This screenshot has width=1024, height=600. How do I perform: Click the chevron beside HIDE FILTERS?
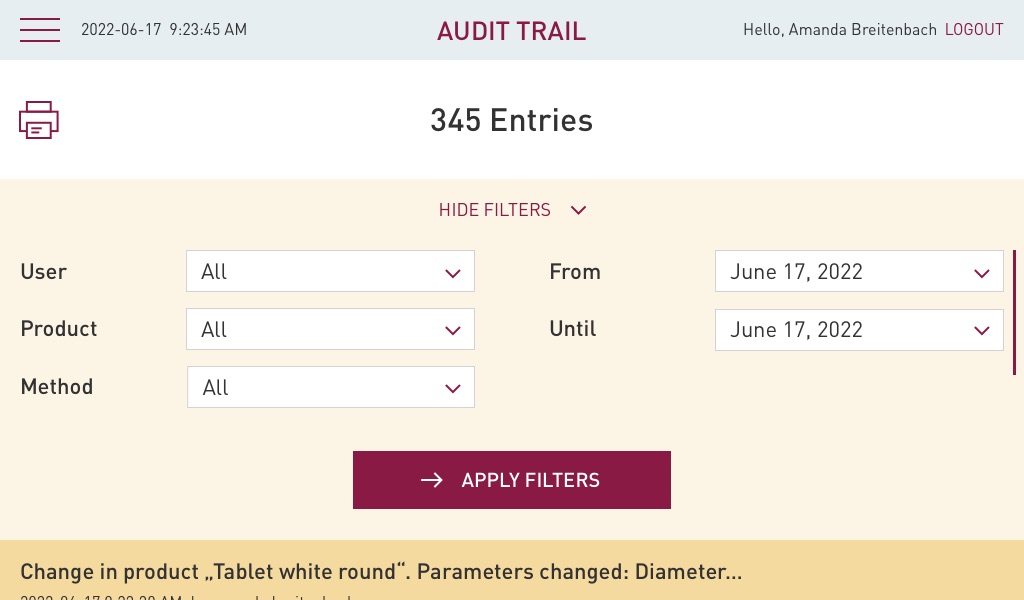click(578, 210)
